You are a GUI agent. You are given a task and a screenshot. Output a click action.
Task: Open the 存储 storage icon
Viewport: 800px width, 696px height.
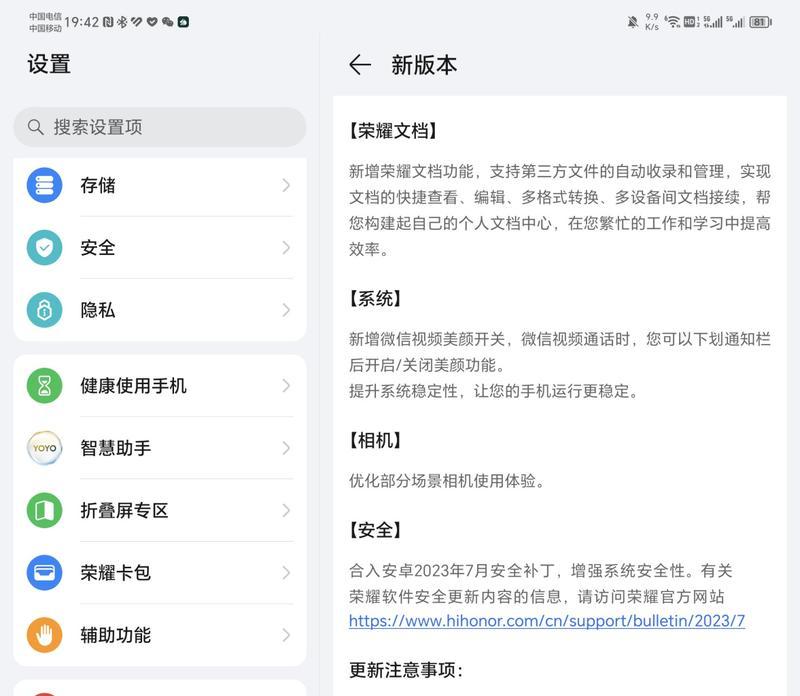[x=44, y=185]
